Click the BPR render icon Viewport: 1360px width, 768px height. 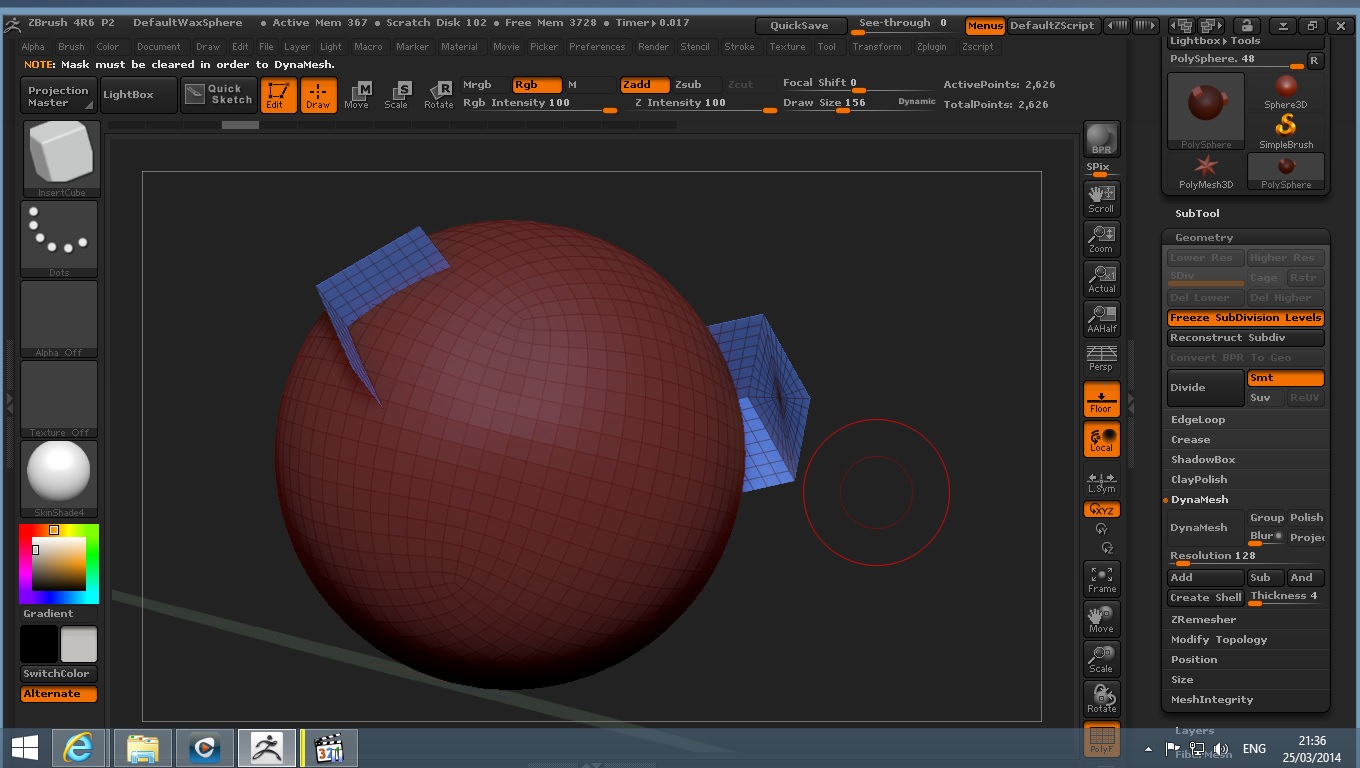tap(1101, 139)
